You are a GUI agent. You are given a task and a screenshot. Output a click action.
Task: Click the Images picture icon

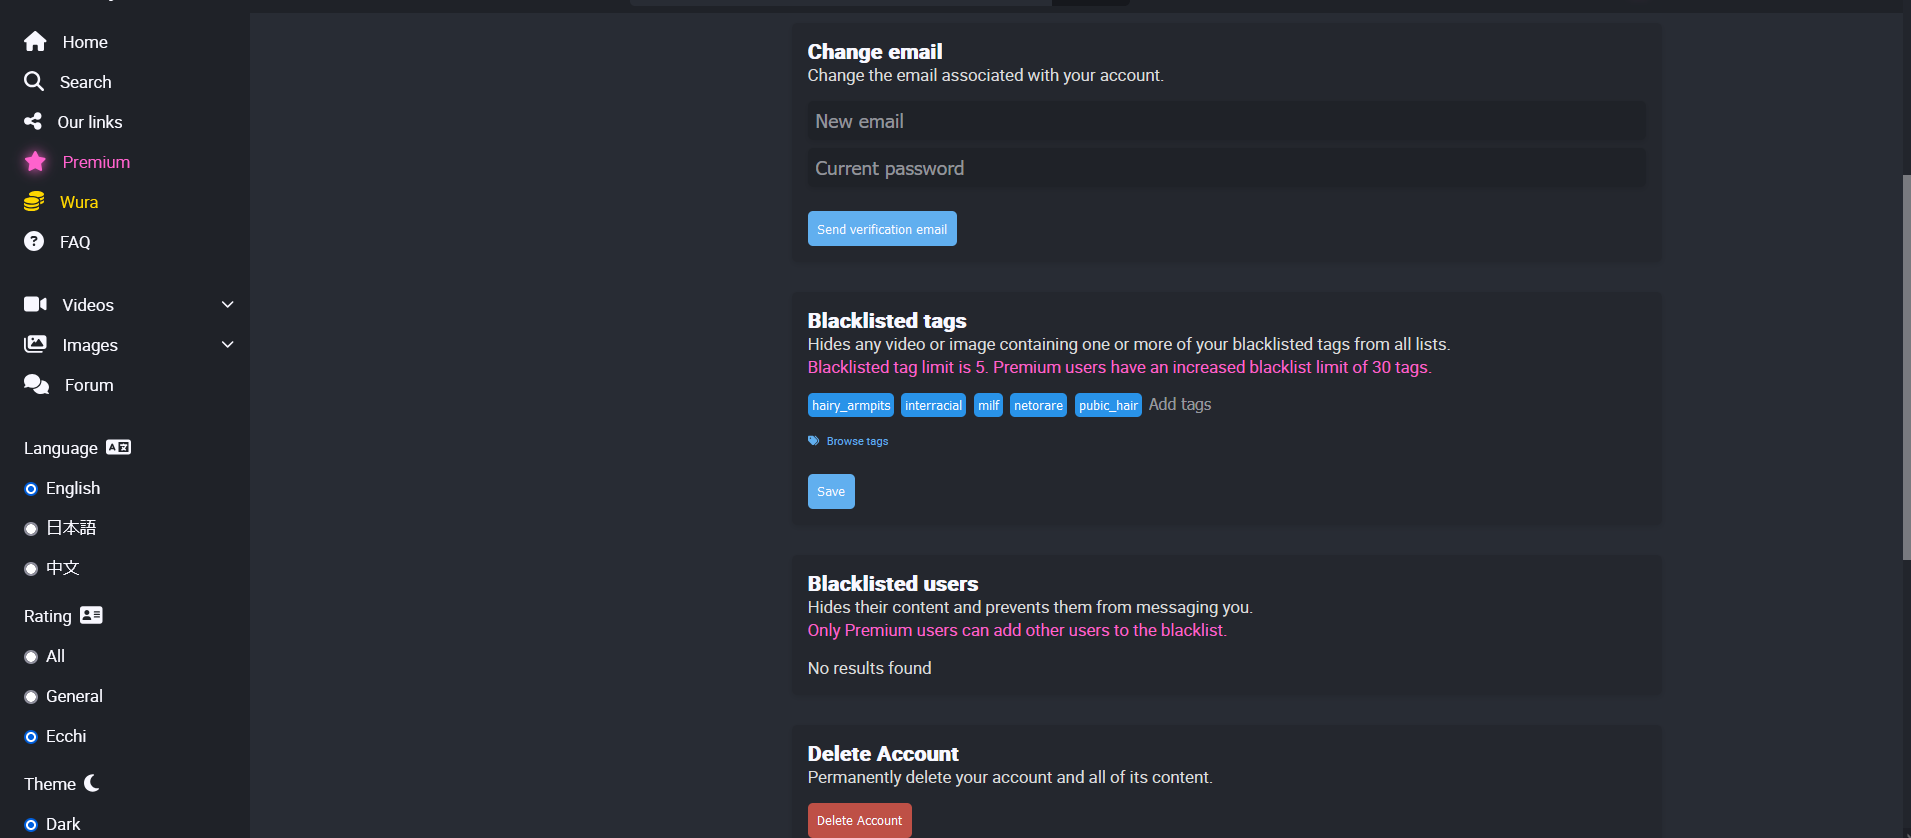click(36, 344)
